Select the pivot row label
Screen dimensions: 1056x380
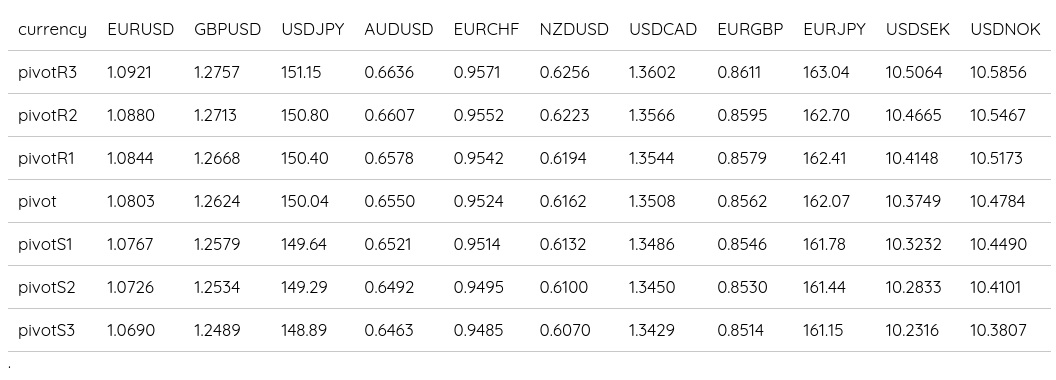point(38,201)
